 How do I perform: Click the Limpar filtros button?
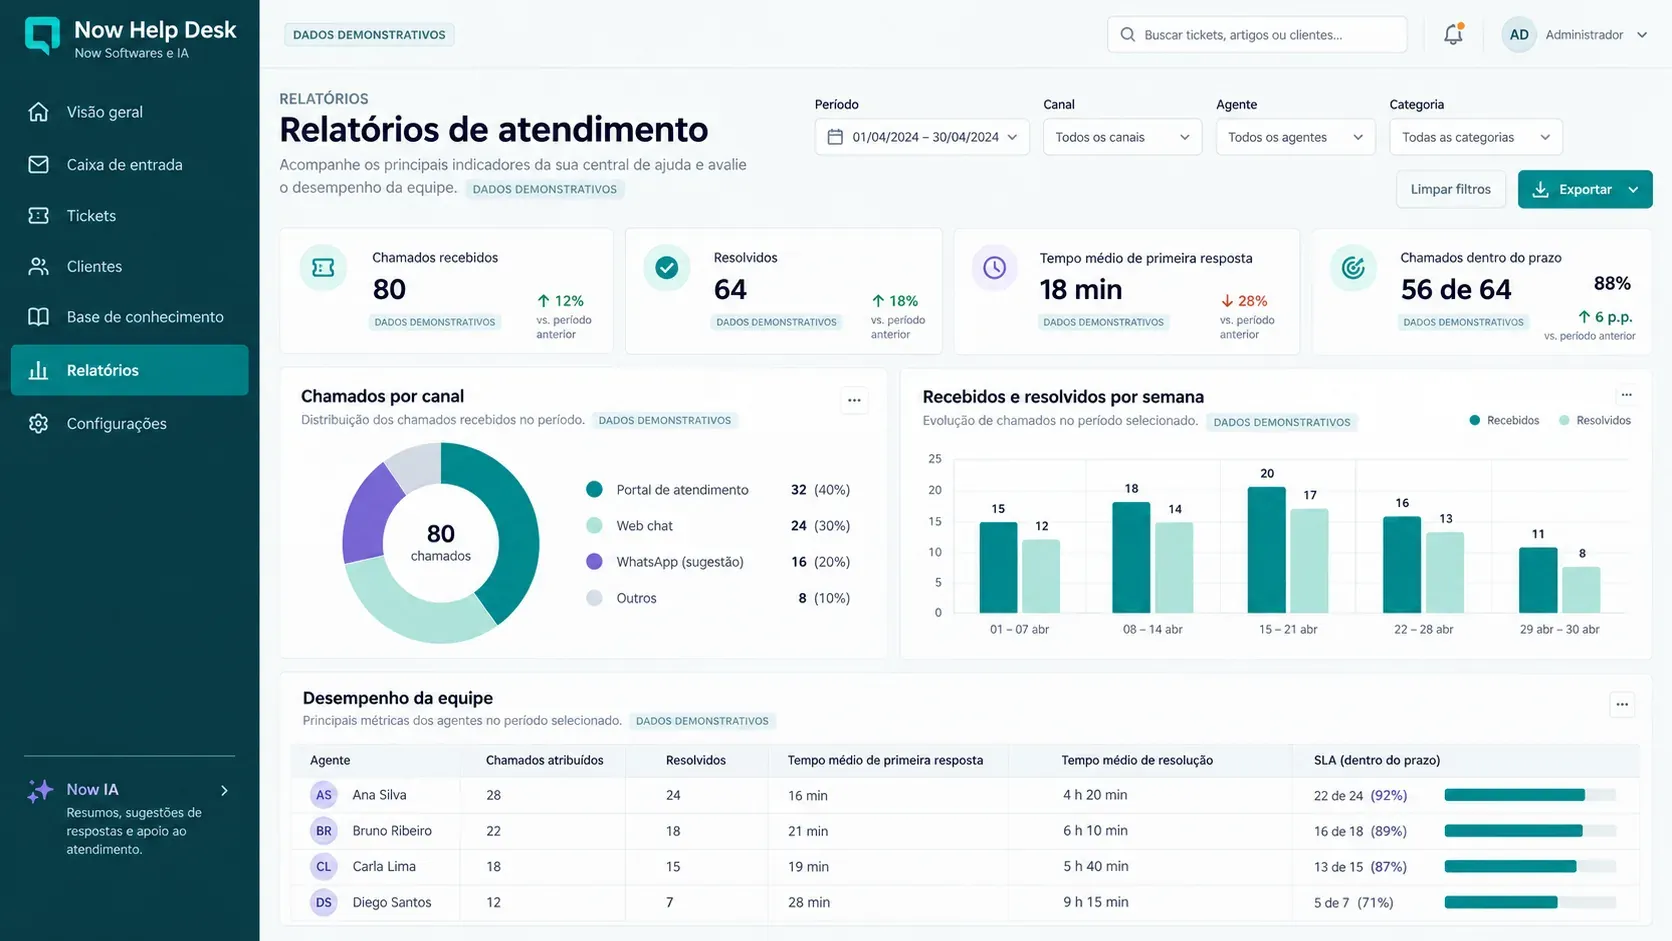(1450, 189)
